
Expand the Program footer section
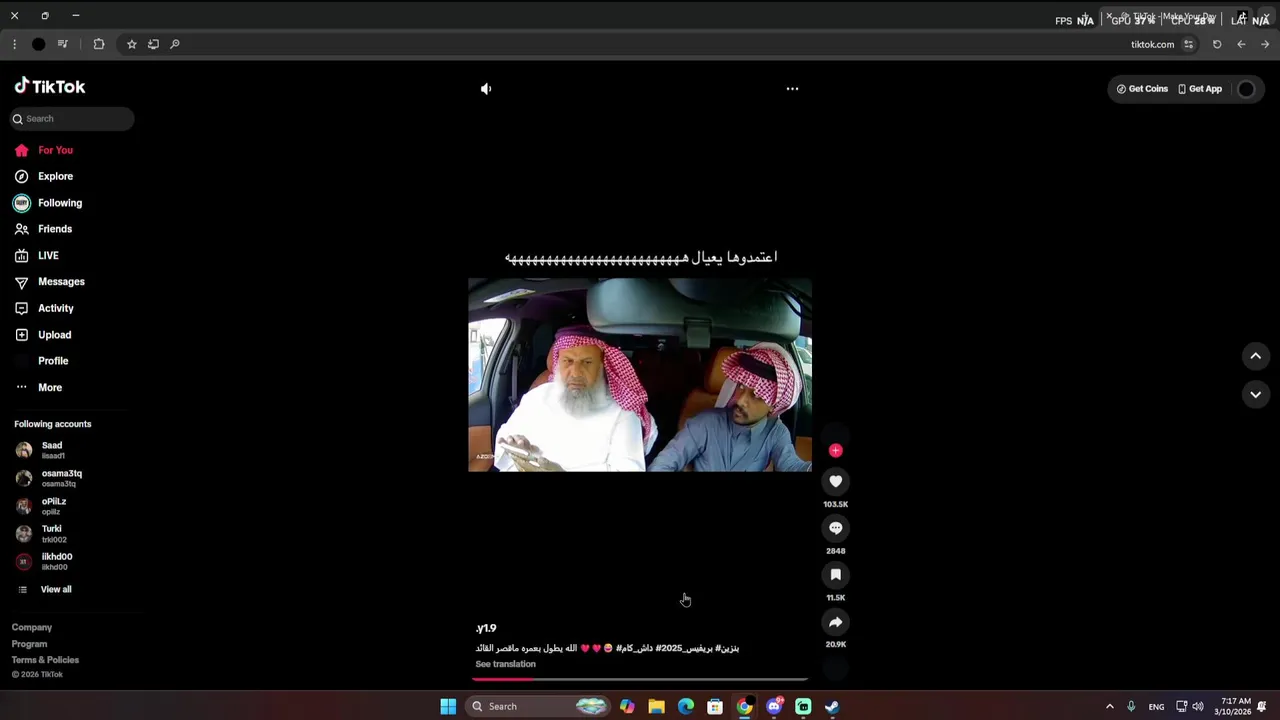[29, 644]
